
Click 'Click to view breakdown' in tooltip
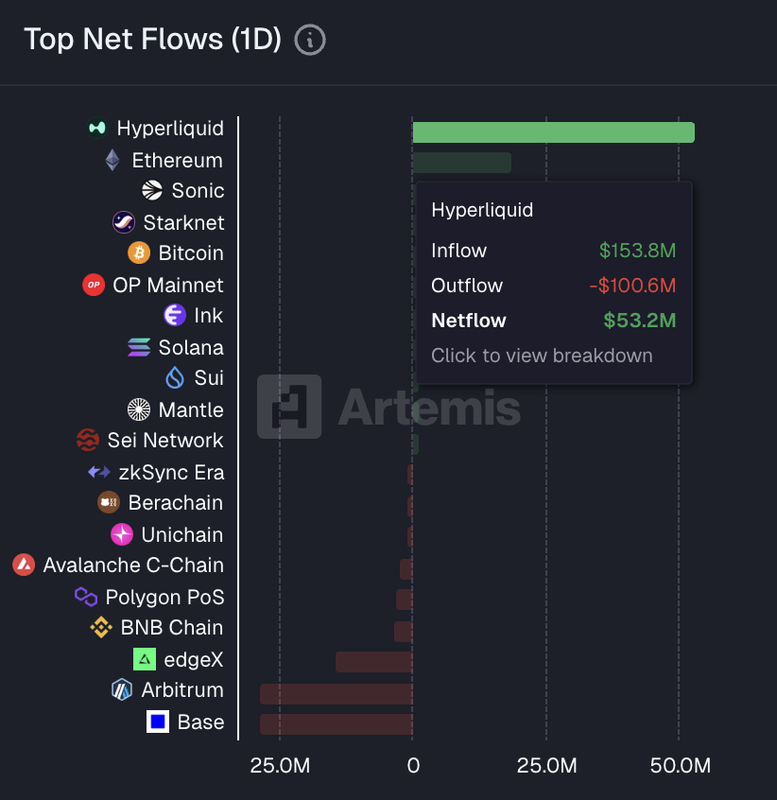tap(542, 355)
